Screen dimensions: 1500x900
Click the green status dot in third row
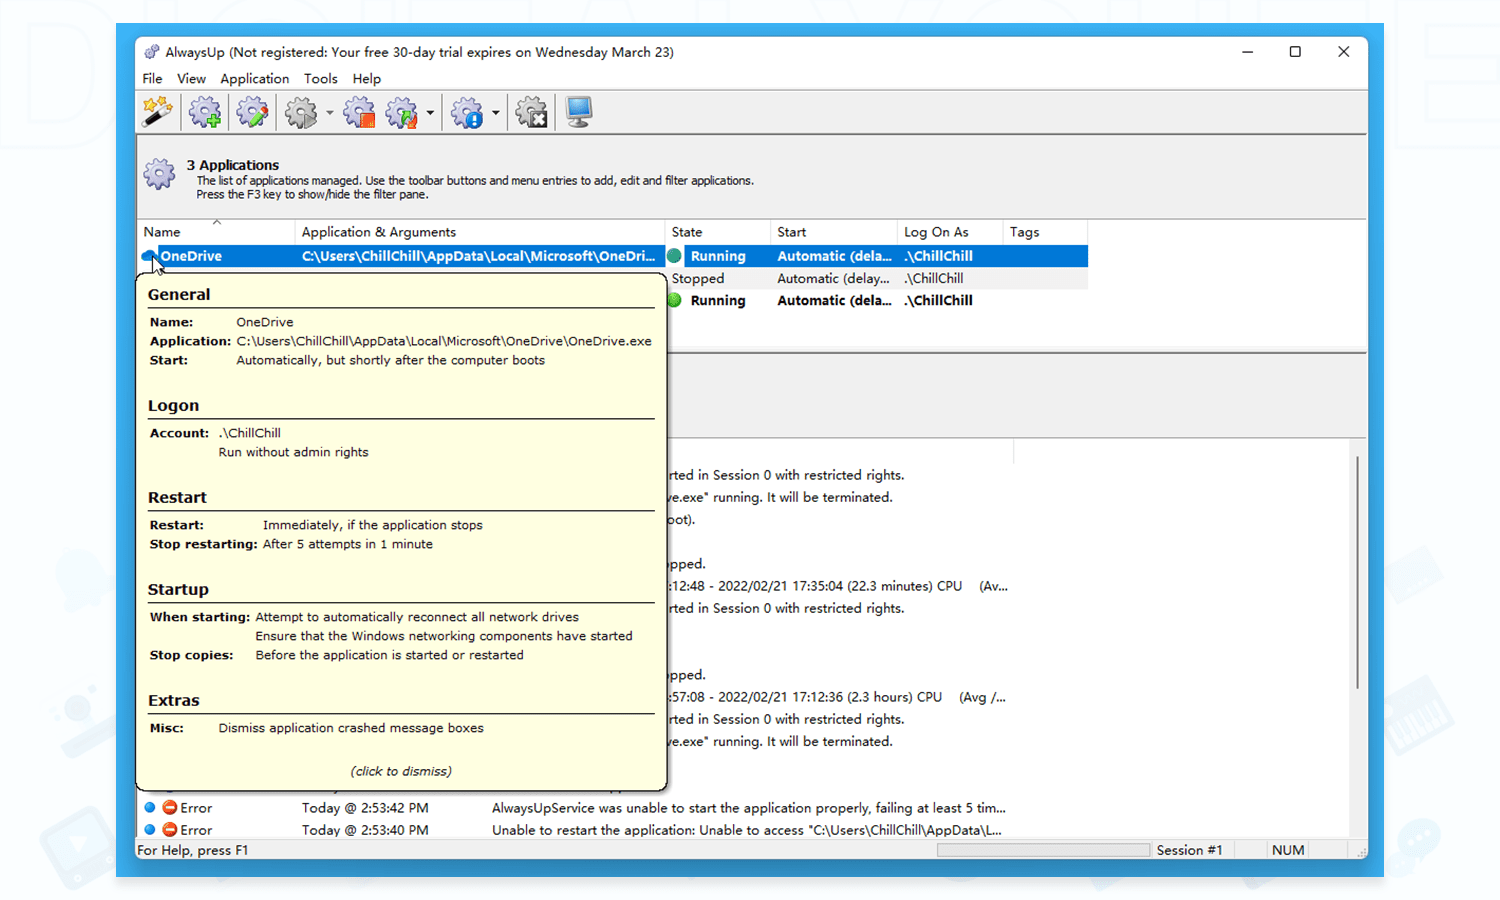(x=674, y=300)
